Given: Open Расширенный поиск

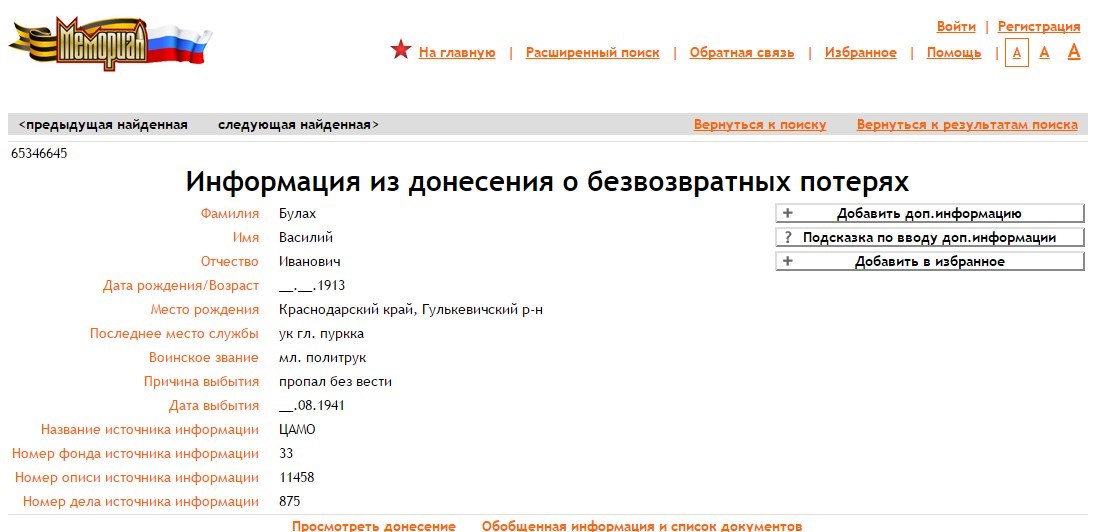Looking at the screenshot, I should [x=592, y=52].
